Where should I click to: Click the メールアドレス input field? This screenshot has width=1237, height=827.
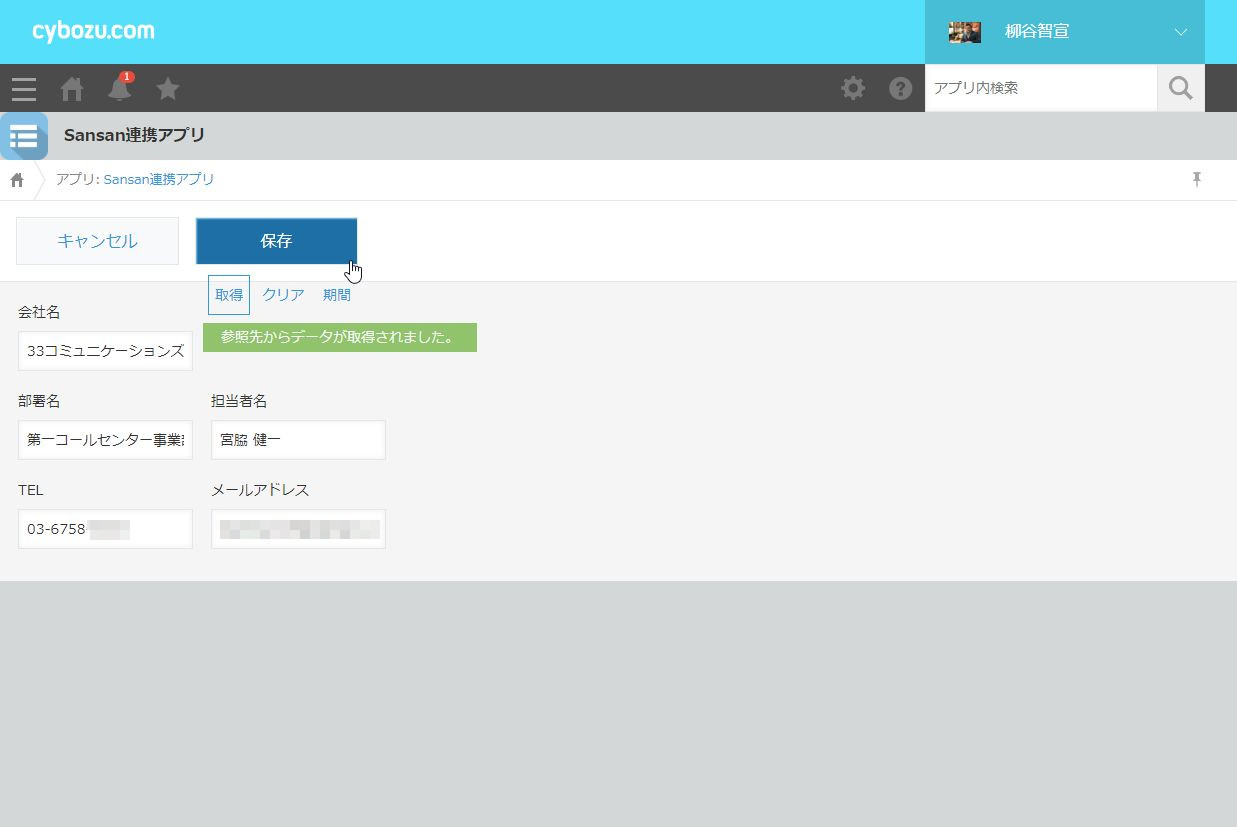[298, 529]
